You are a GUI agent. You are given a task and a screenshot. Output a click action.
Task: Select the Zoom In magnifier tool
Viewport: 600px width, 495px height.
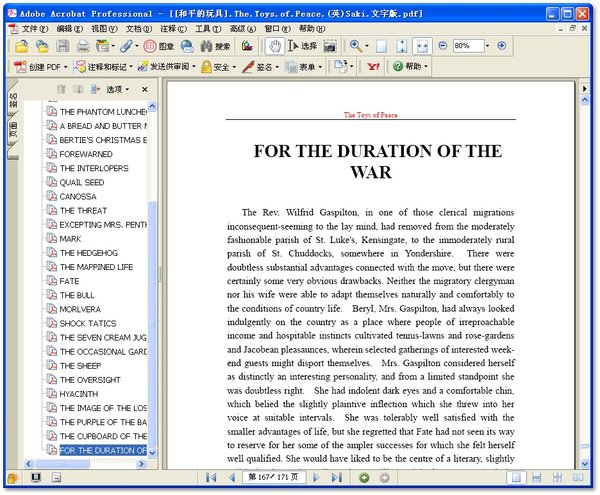[x=356, y=46]
